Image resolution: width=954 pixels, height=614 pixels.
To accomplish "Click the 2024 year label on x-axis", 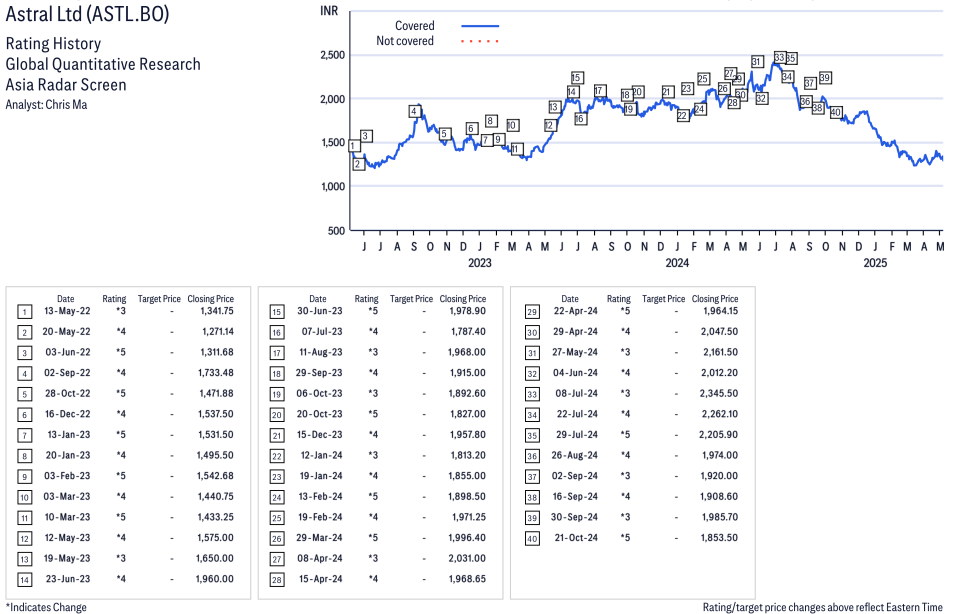I will [677, 263].
